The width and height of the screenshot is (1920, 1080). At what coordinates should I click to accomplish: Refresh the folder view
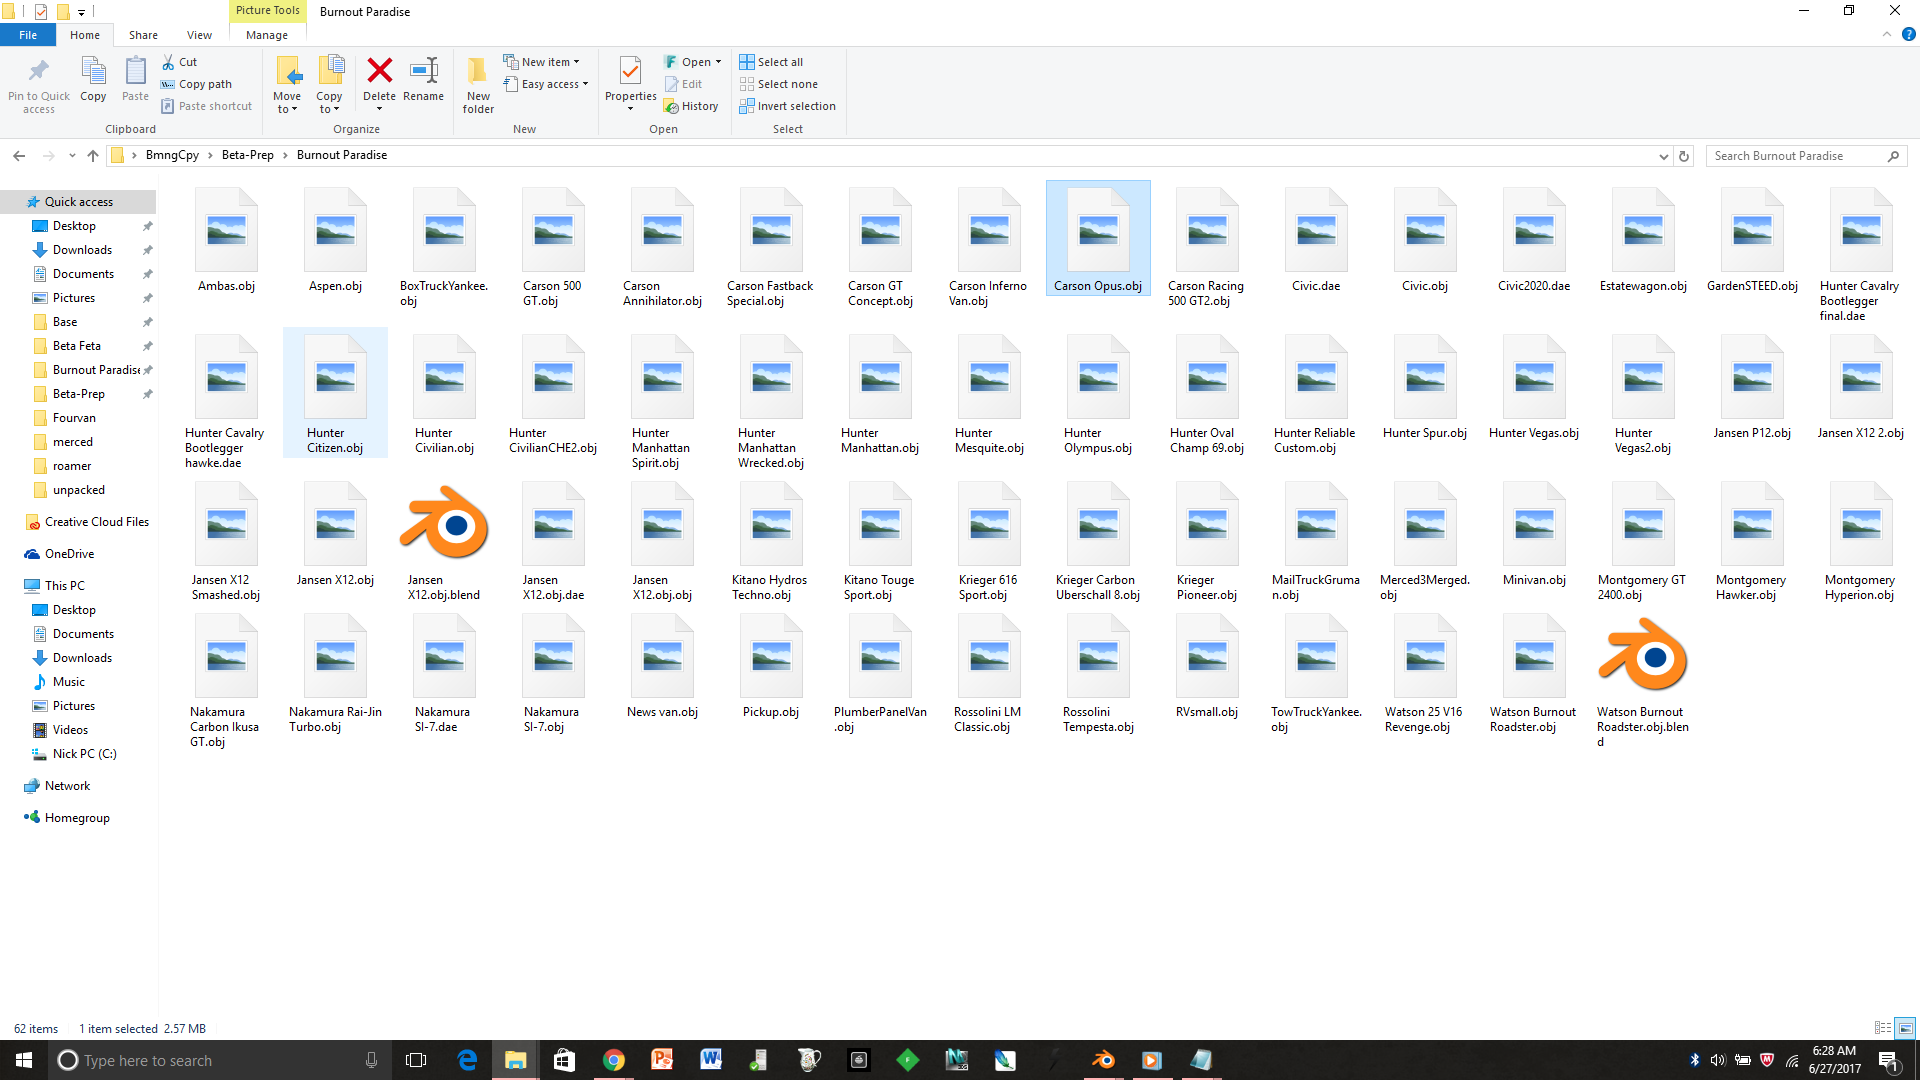tap(1684, 156)
